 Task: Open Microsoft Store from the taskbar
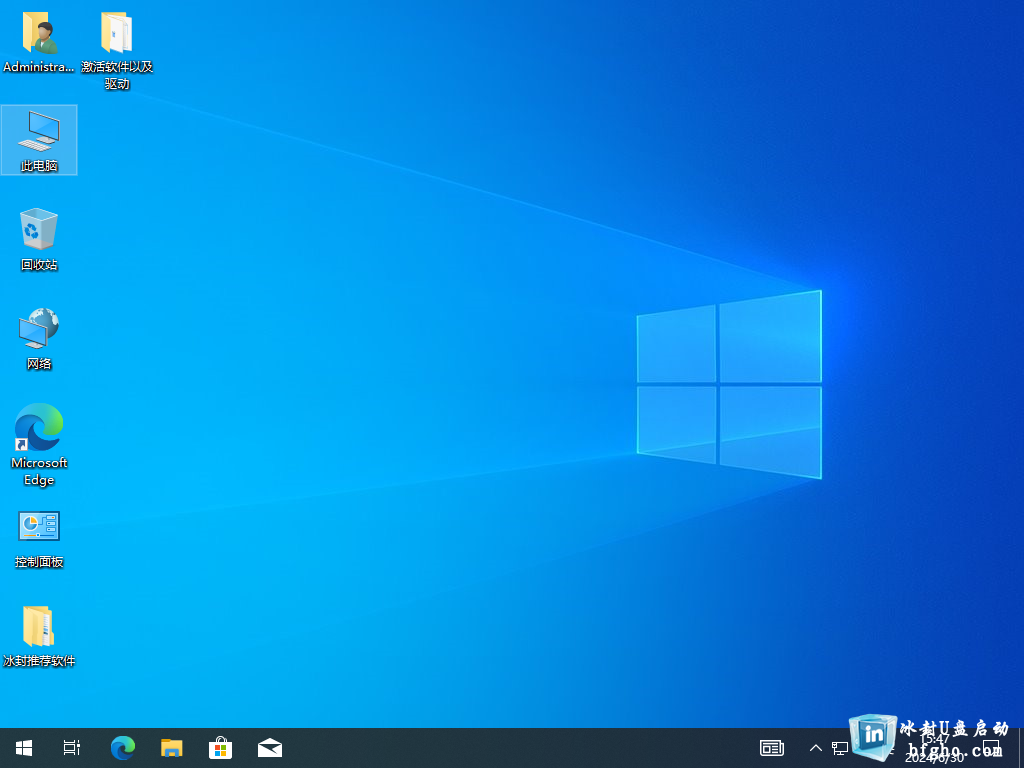coord(220,748)
